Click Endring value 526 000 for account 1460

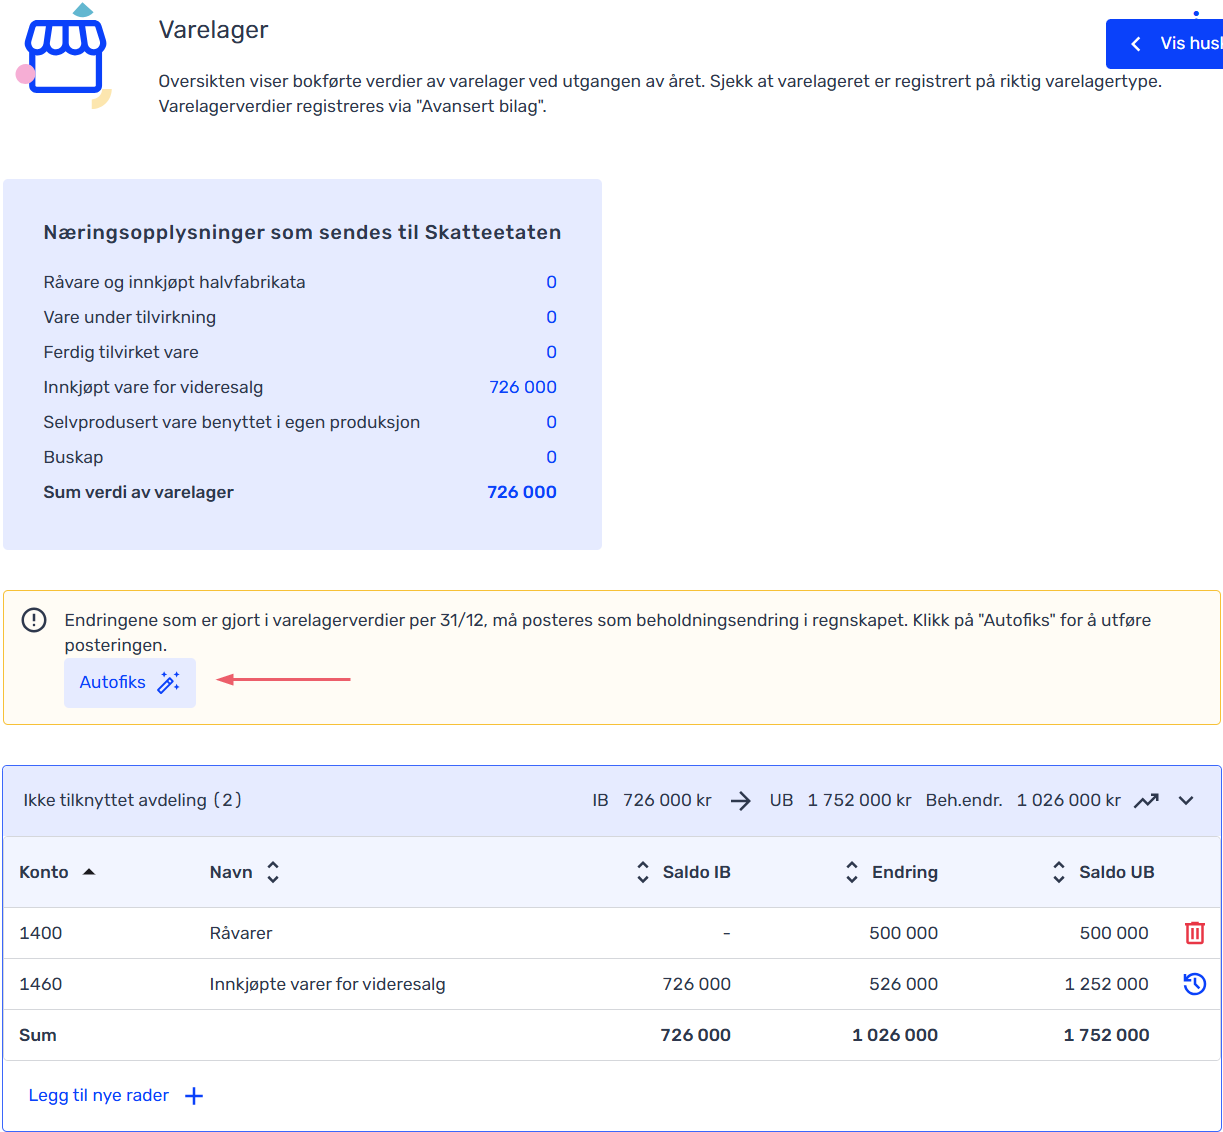click(x=903, y=984)
